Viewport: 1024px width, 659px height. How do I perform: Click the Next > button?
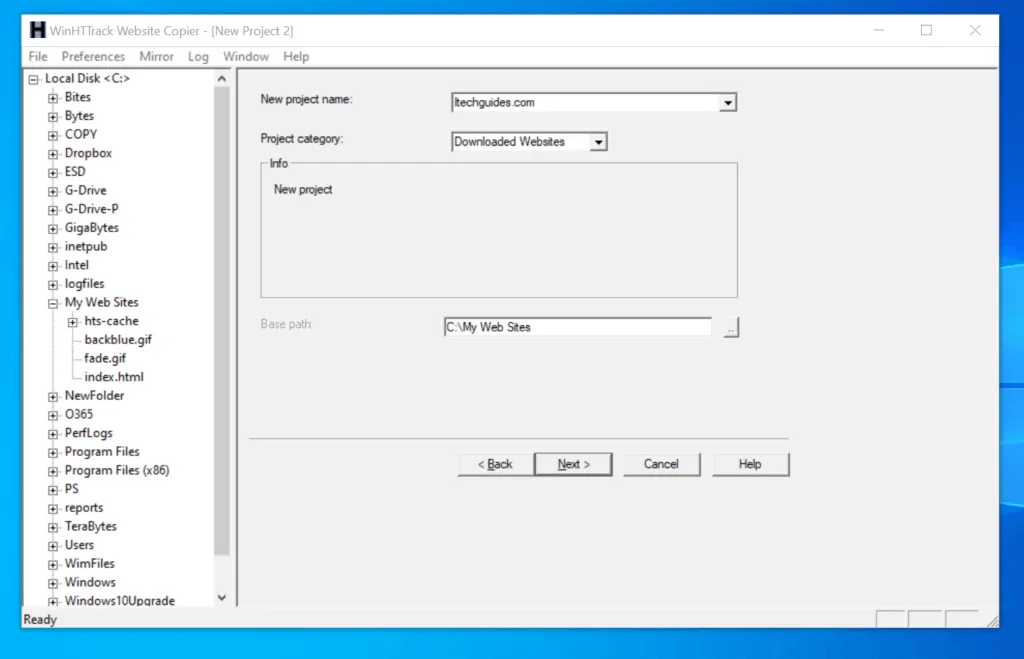click(573, 464)
